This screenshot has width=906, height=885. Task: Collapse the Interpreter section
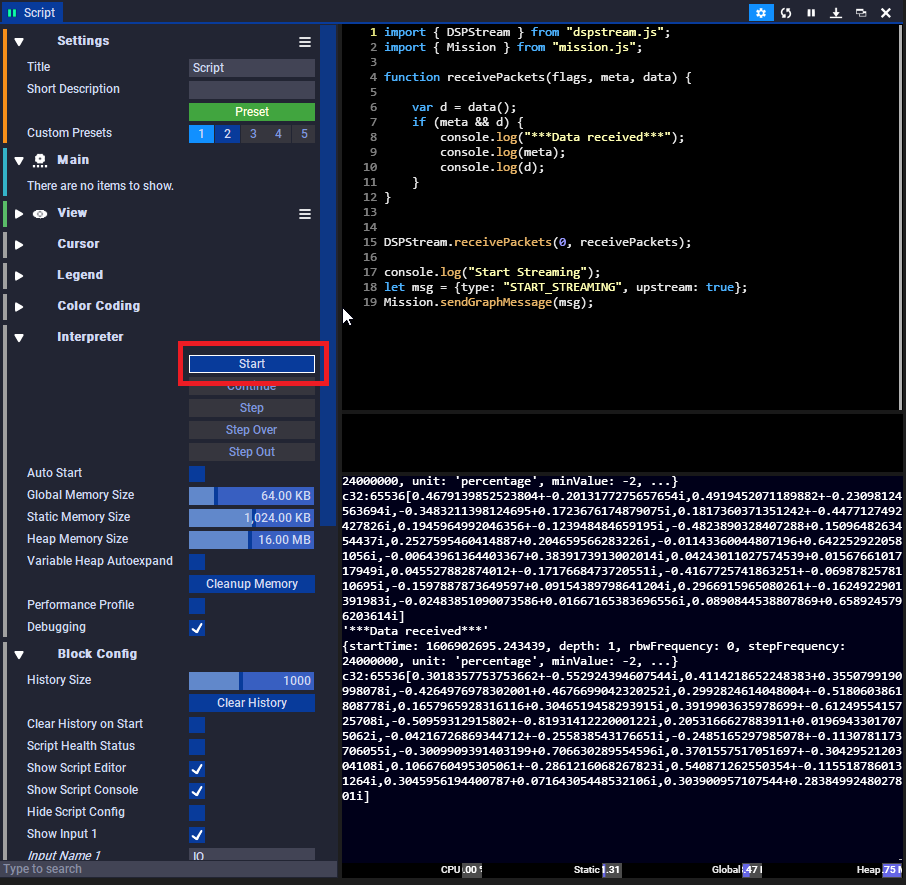tap(19, 338)
